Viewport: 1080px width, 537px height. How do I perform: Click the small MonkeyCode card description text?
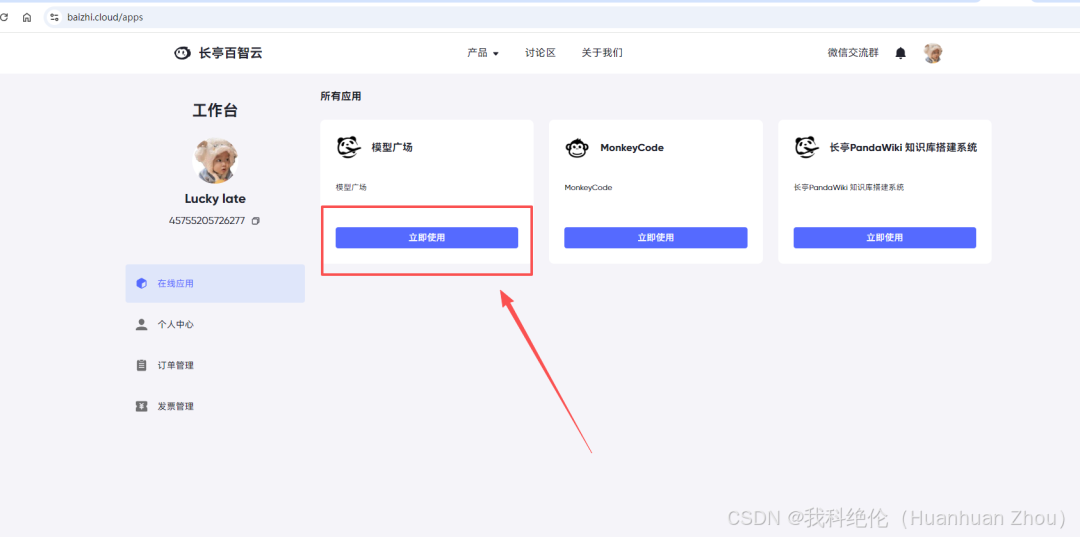click(x=588, y=187)
